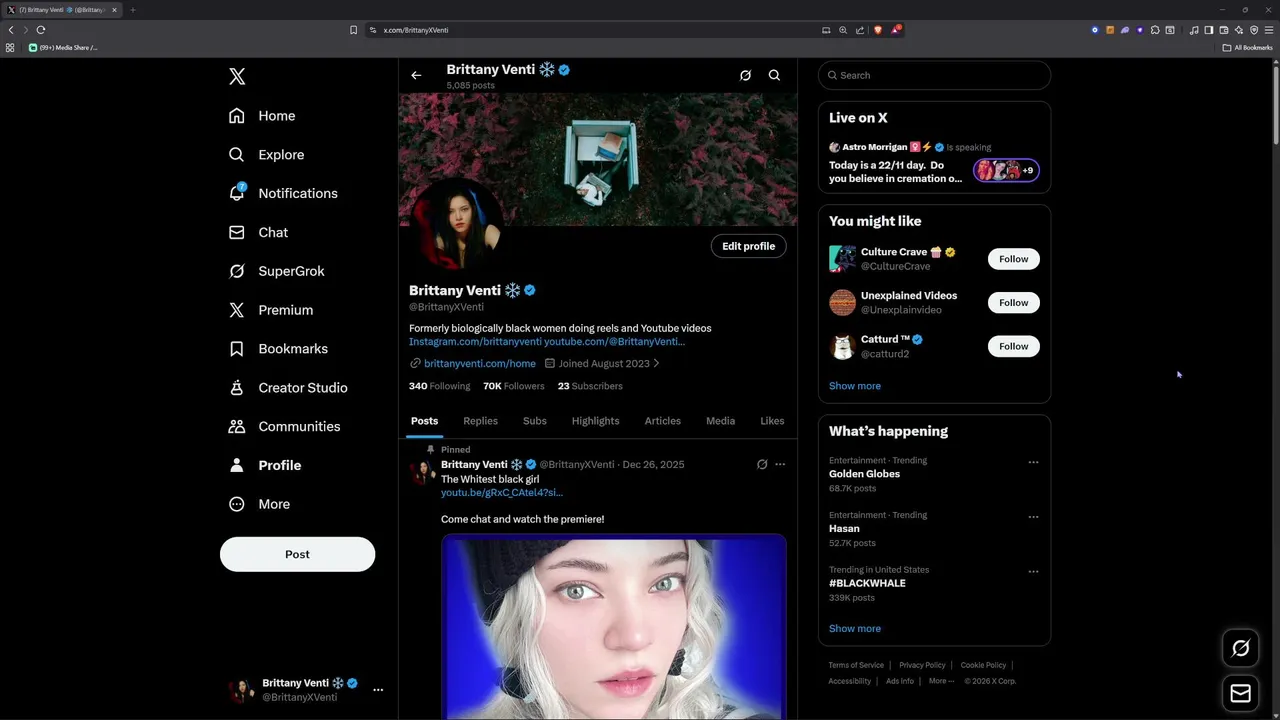Open brittanyventi.com/home link

[x=480, y=364]
